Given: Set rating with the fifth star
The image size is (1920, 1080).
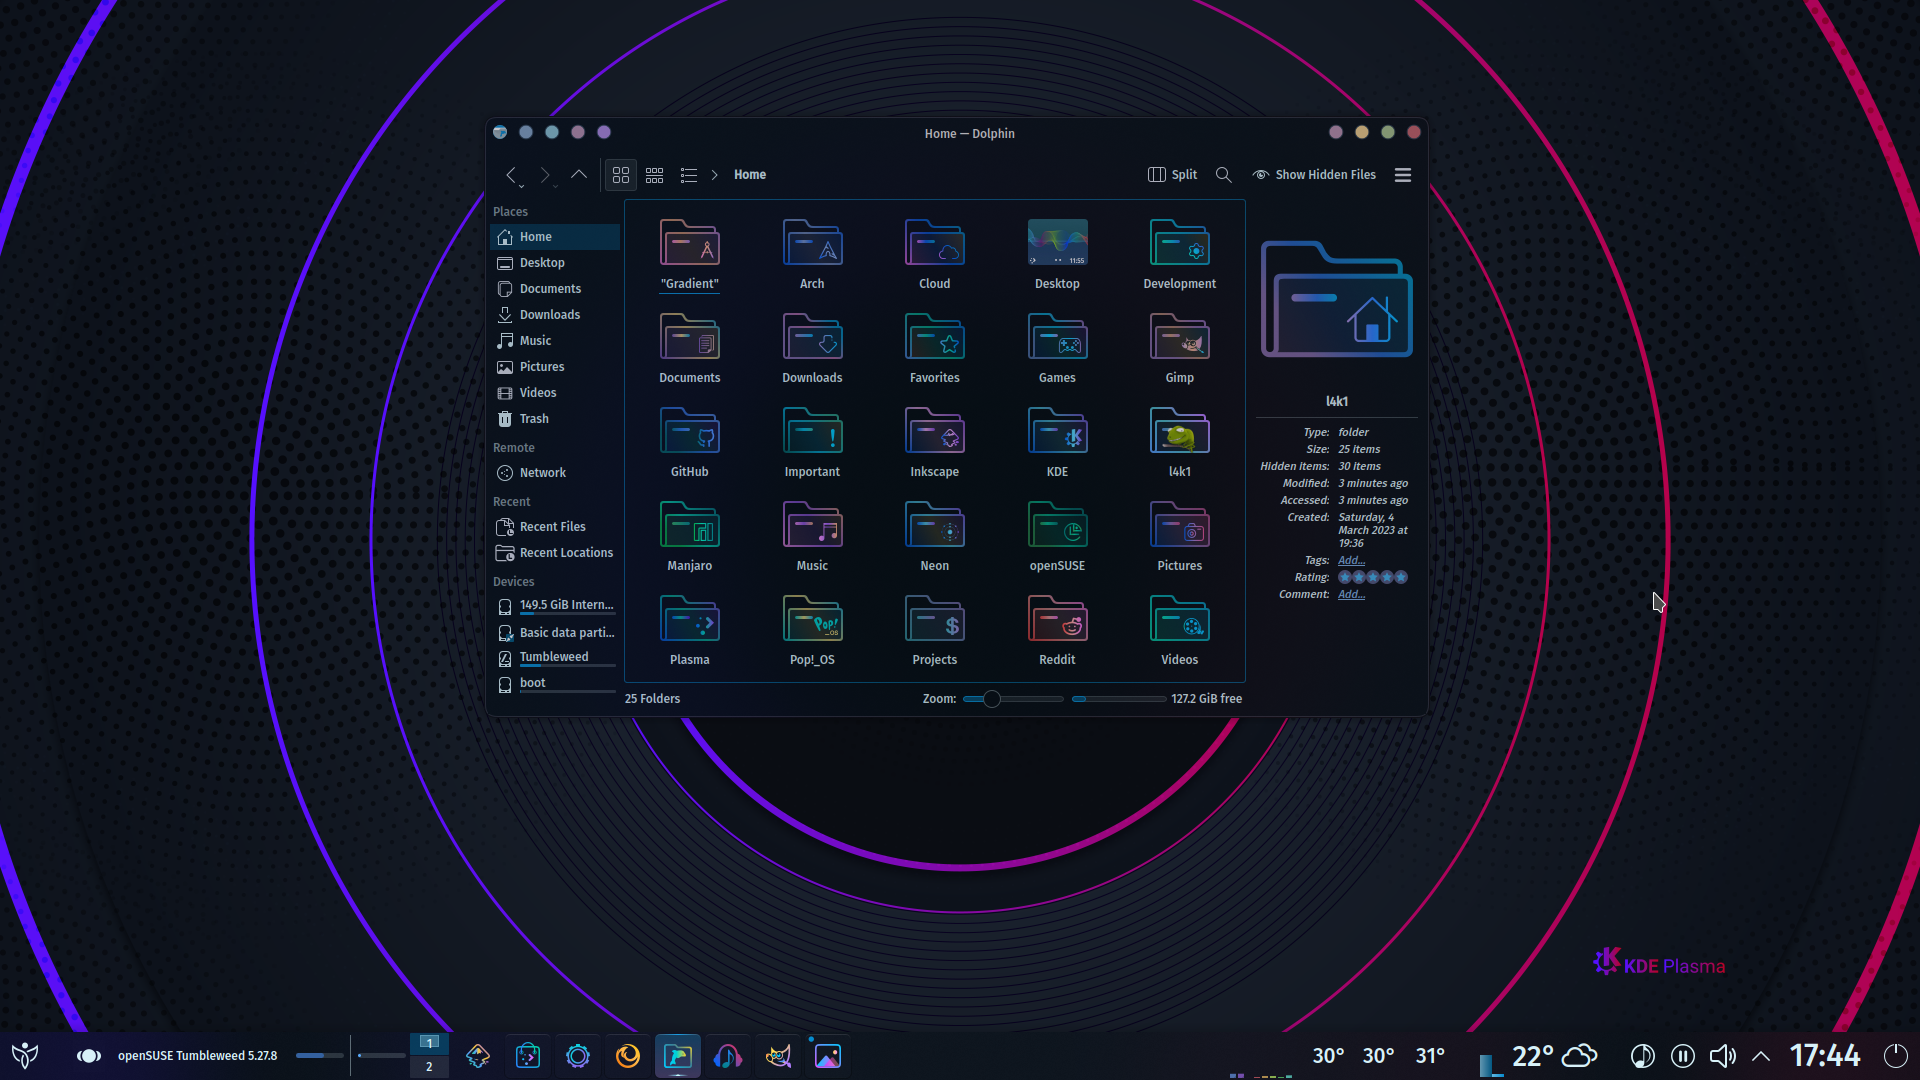Looking at the screenshot, I should [x=1401, y=578].
